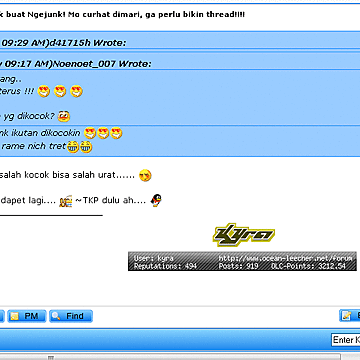Click the penguin emoticon after TKP dulu ah

pyautogui.click(x=156, y=201)
